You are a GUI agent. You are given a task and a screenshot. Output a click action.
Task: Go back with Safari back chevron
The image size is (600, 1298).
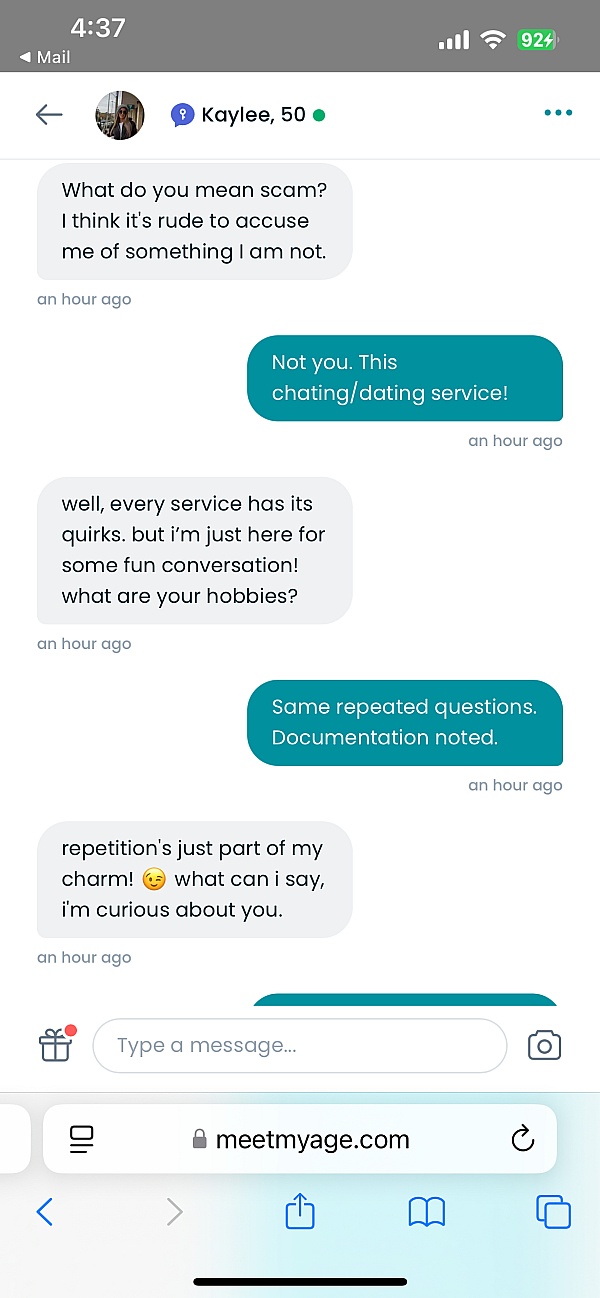click(44, 1212)
